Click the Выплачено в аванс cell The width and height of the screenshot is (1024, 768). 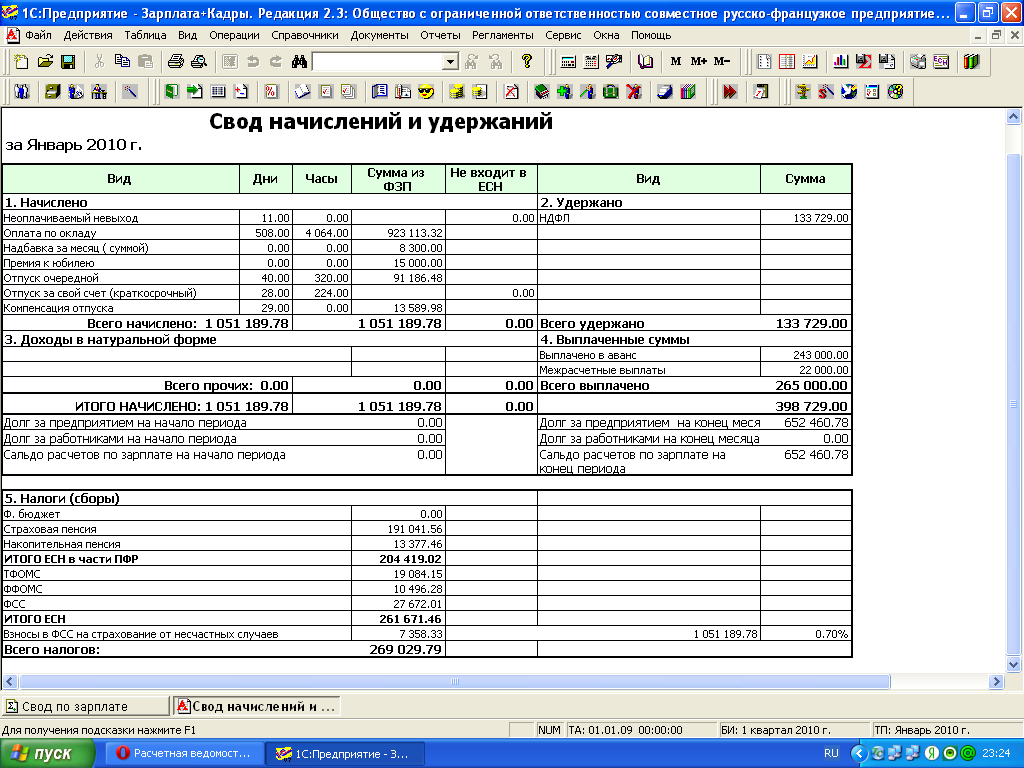648,355
